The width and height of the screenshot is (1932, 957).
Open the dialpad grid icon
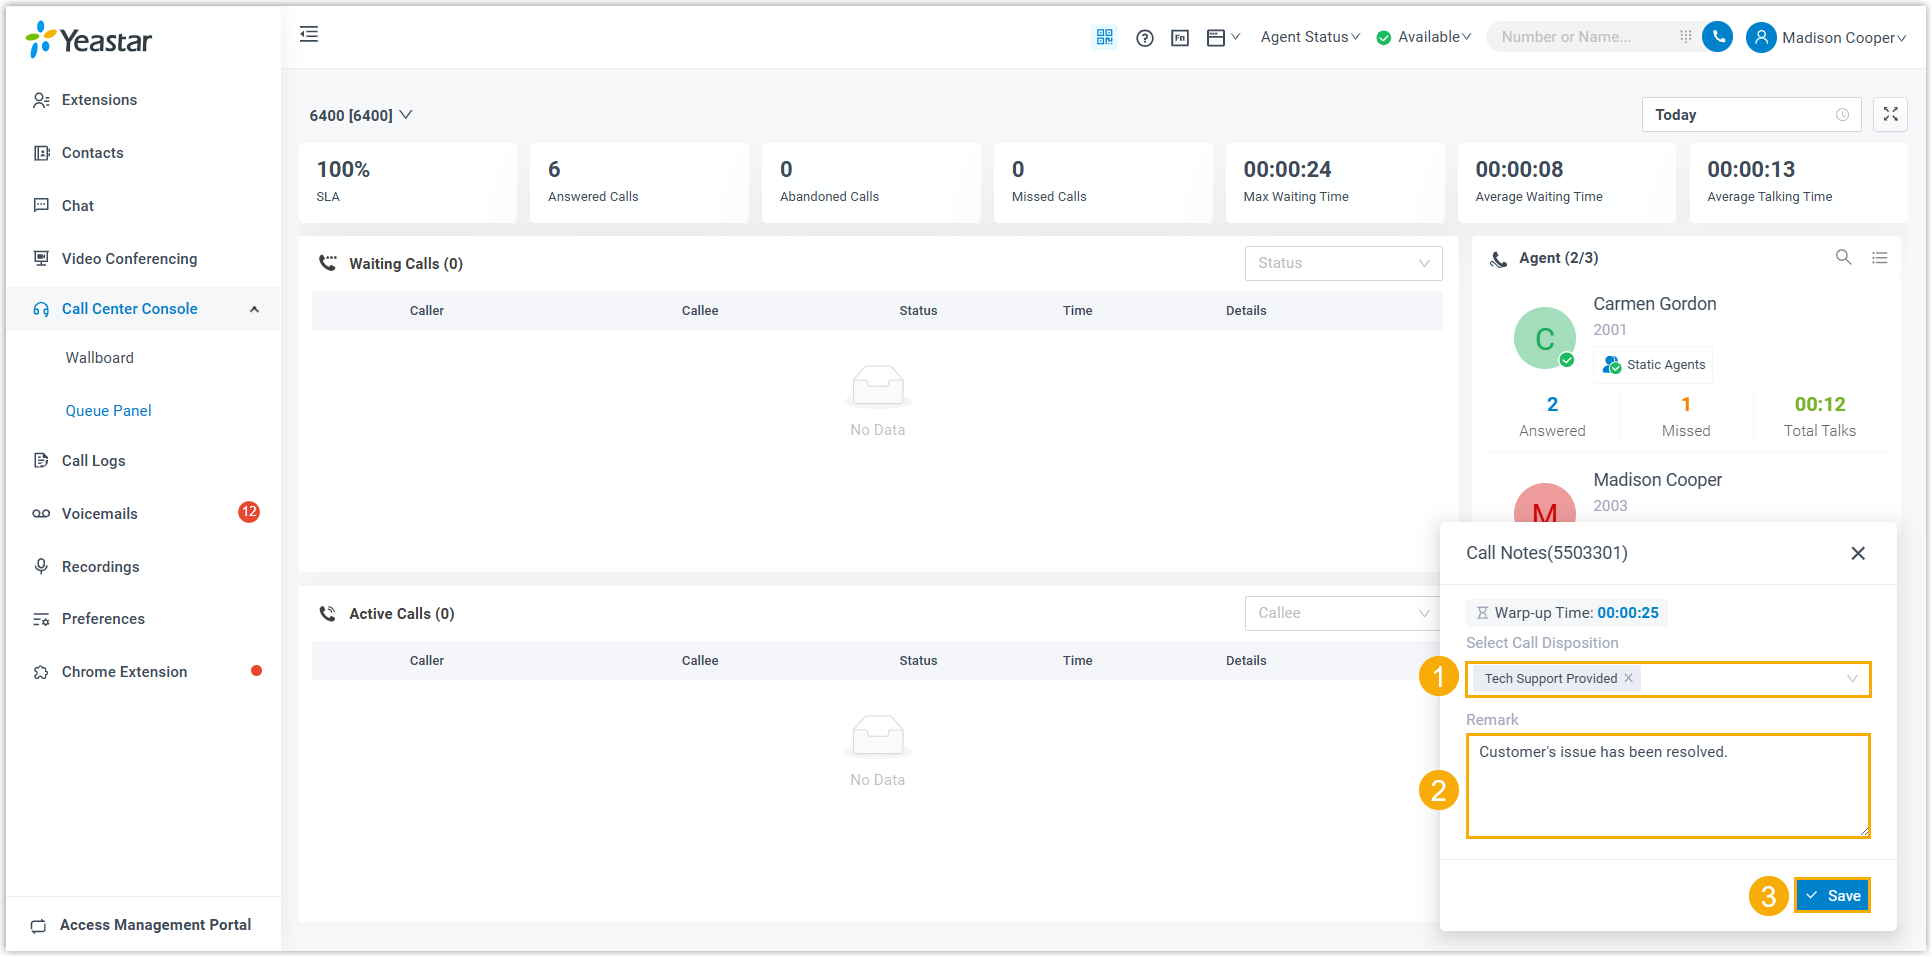(x=1685, y=37)
